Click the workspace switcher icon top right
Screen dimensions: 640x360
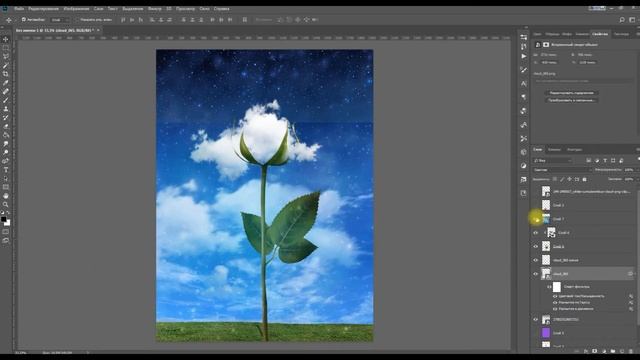pyautogui.click(x=632, y=20)
